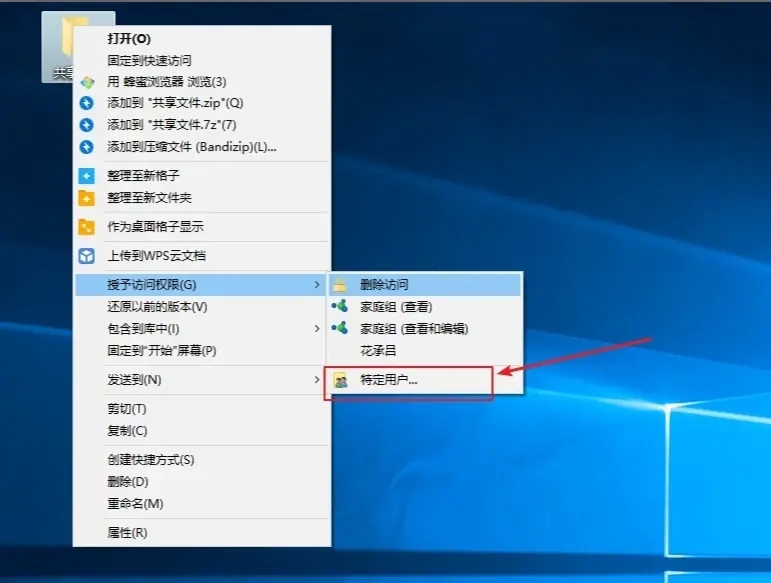Expand the 发送到(N) submenu arrow
This screenshot has width=771, height=583.
(x=318, y=380)
